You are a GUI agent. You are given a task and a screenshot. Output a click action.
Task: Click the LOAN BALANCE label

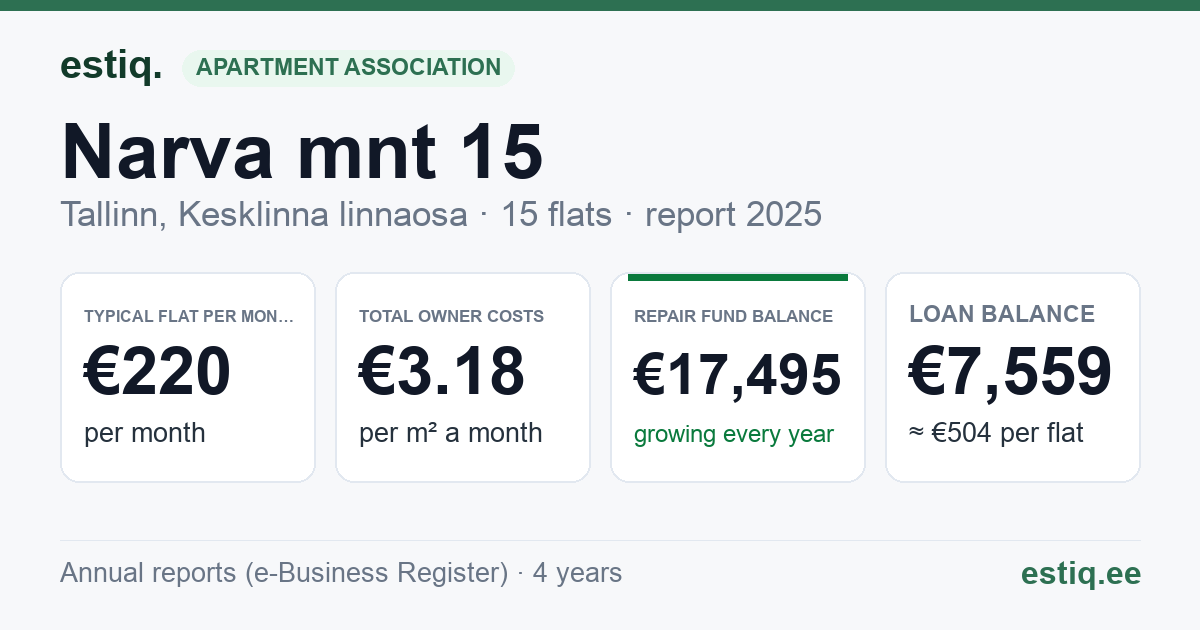pyautogui.click(x=1002, y=314)
